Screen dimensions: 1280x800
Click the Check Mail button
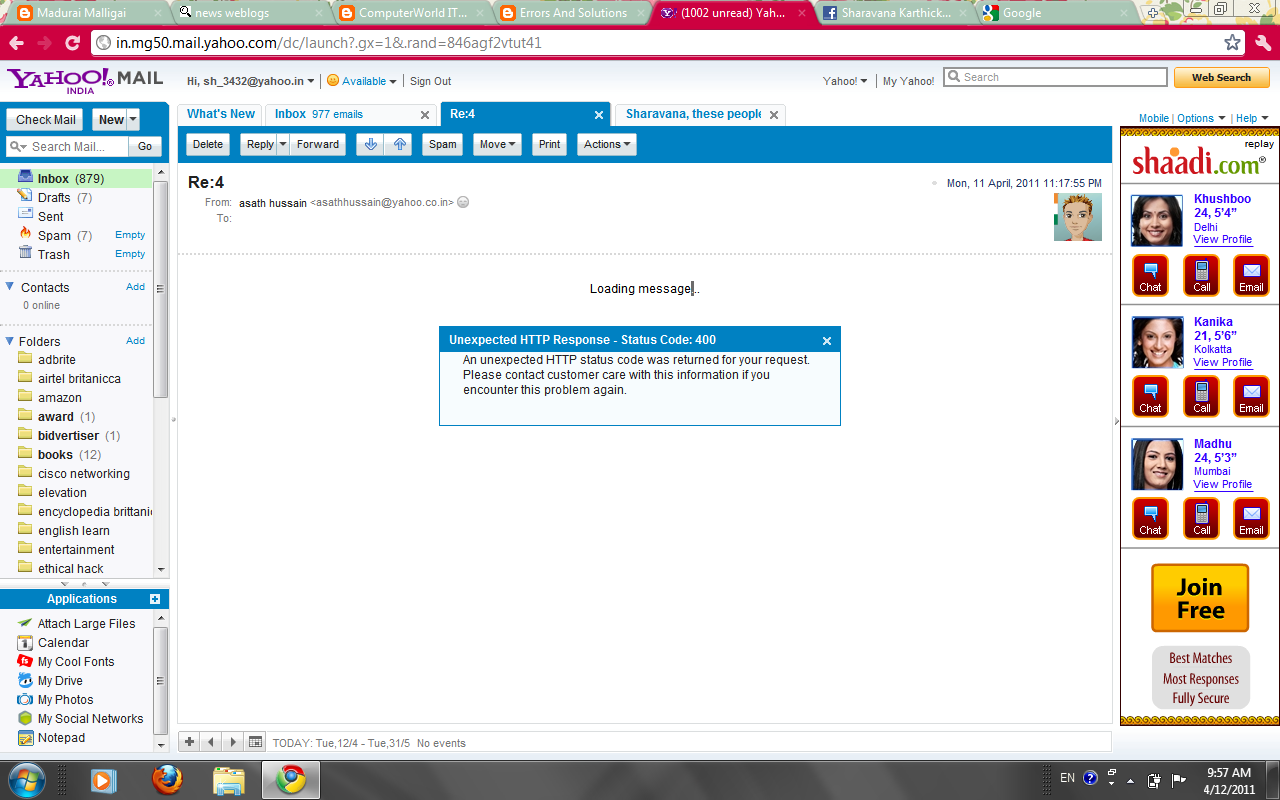[x=45, y=120]
